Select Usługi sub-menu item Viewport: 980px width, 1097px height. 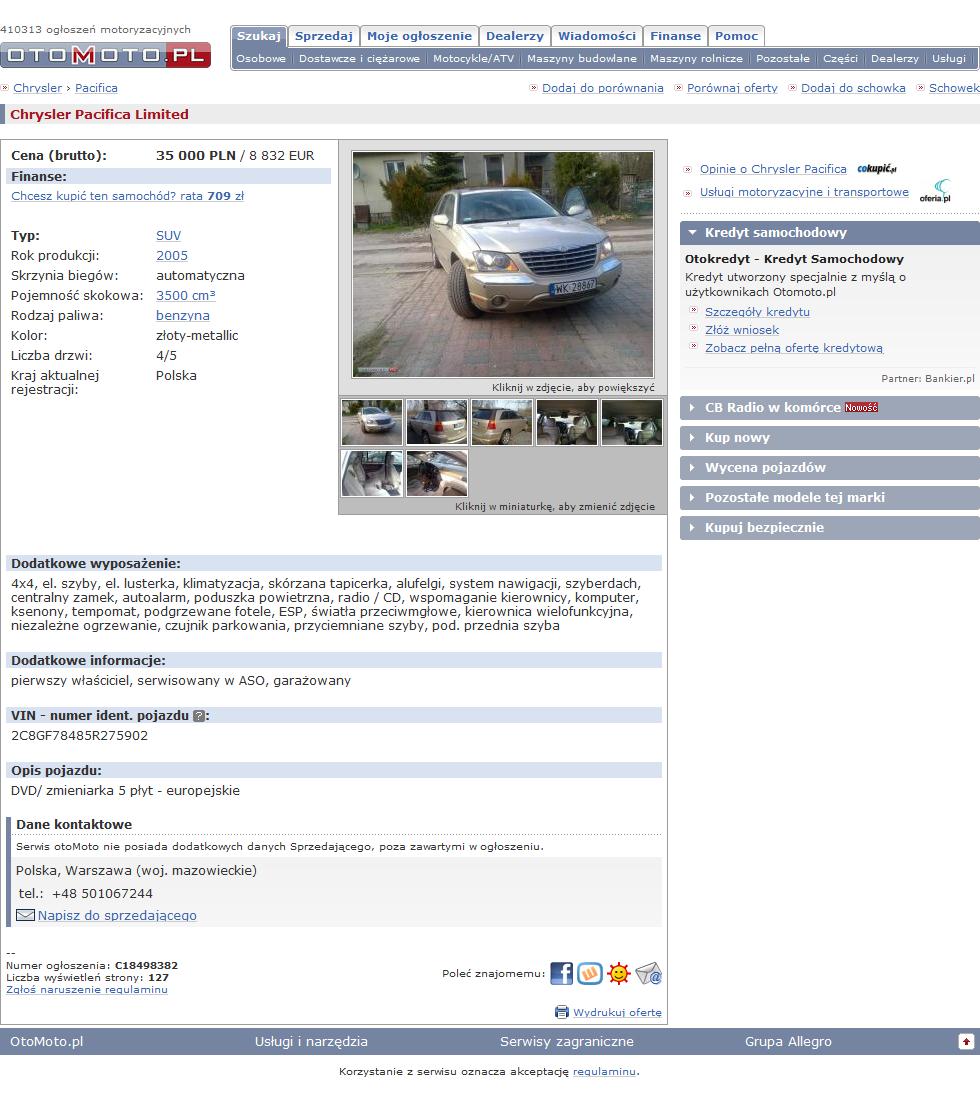pos(949,59)
